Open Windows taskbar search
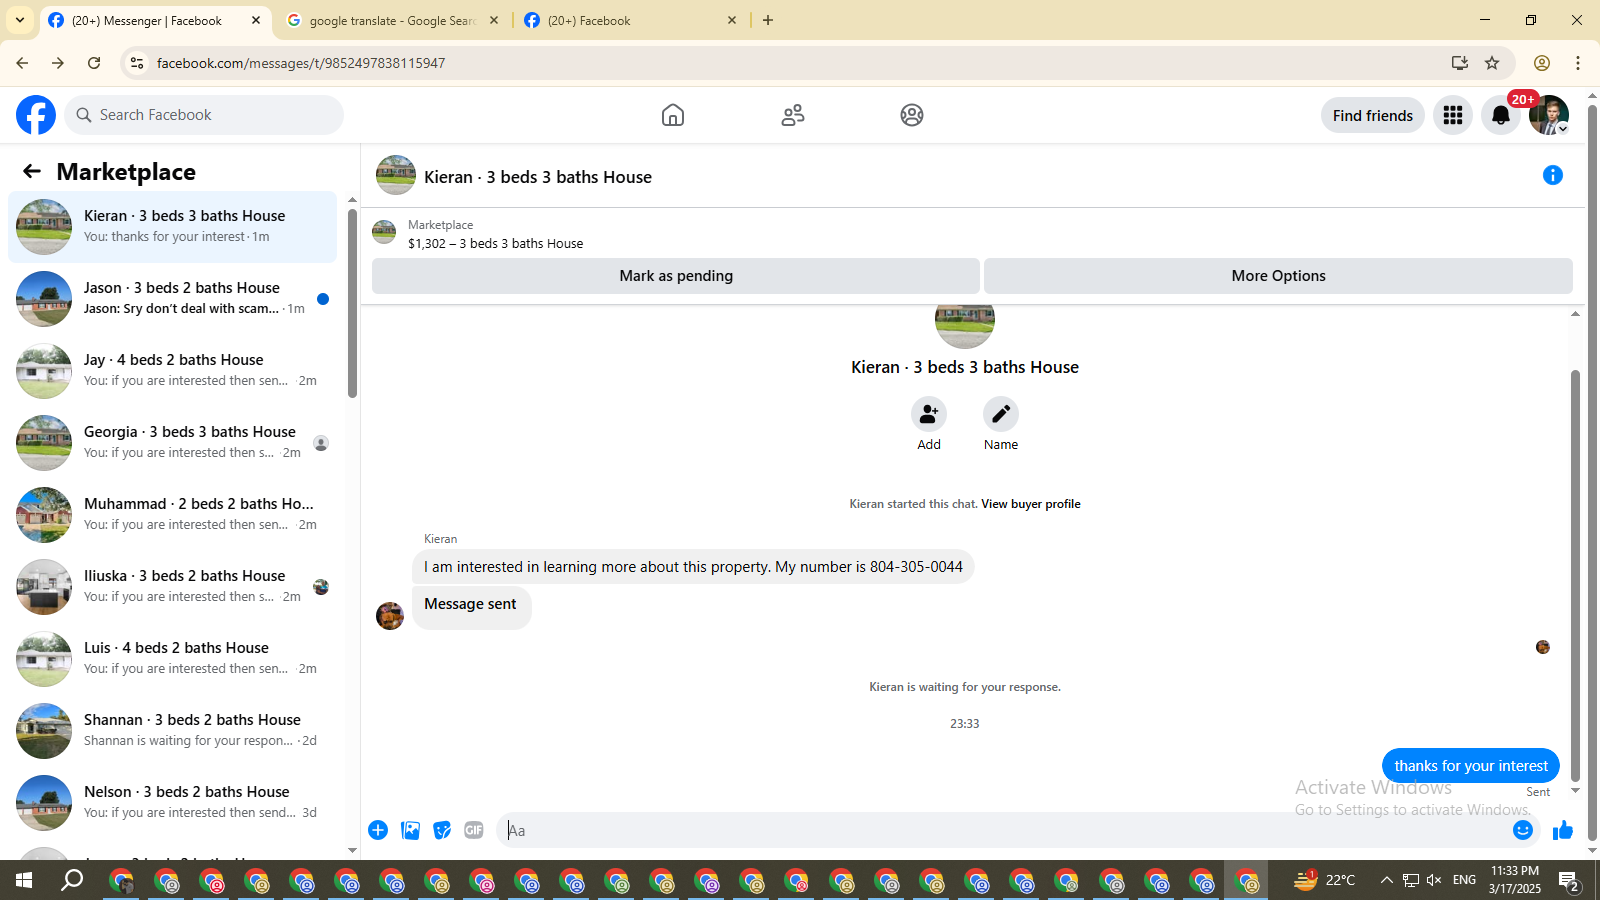This screenshot has width=1600, height=900. [x=72, y=880]
